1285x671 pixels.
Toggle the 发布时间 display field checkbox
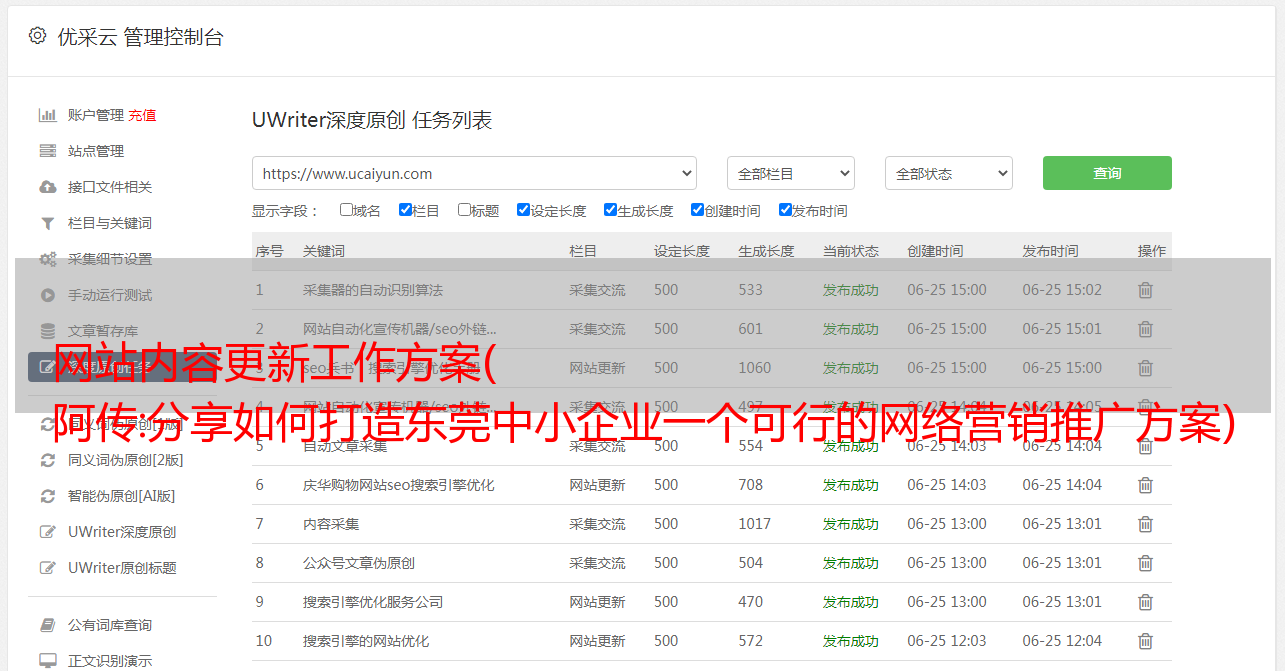pos(785,210)
